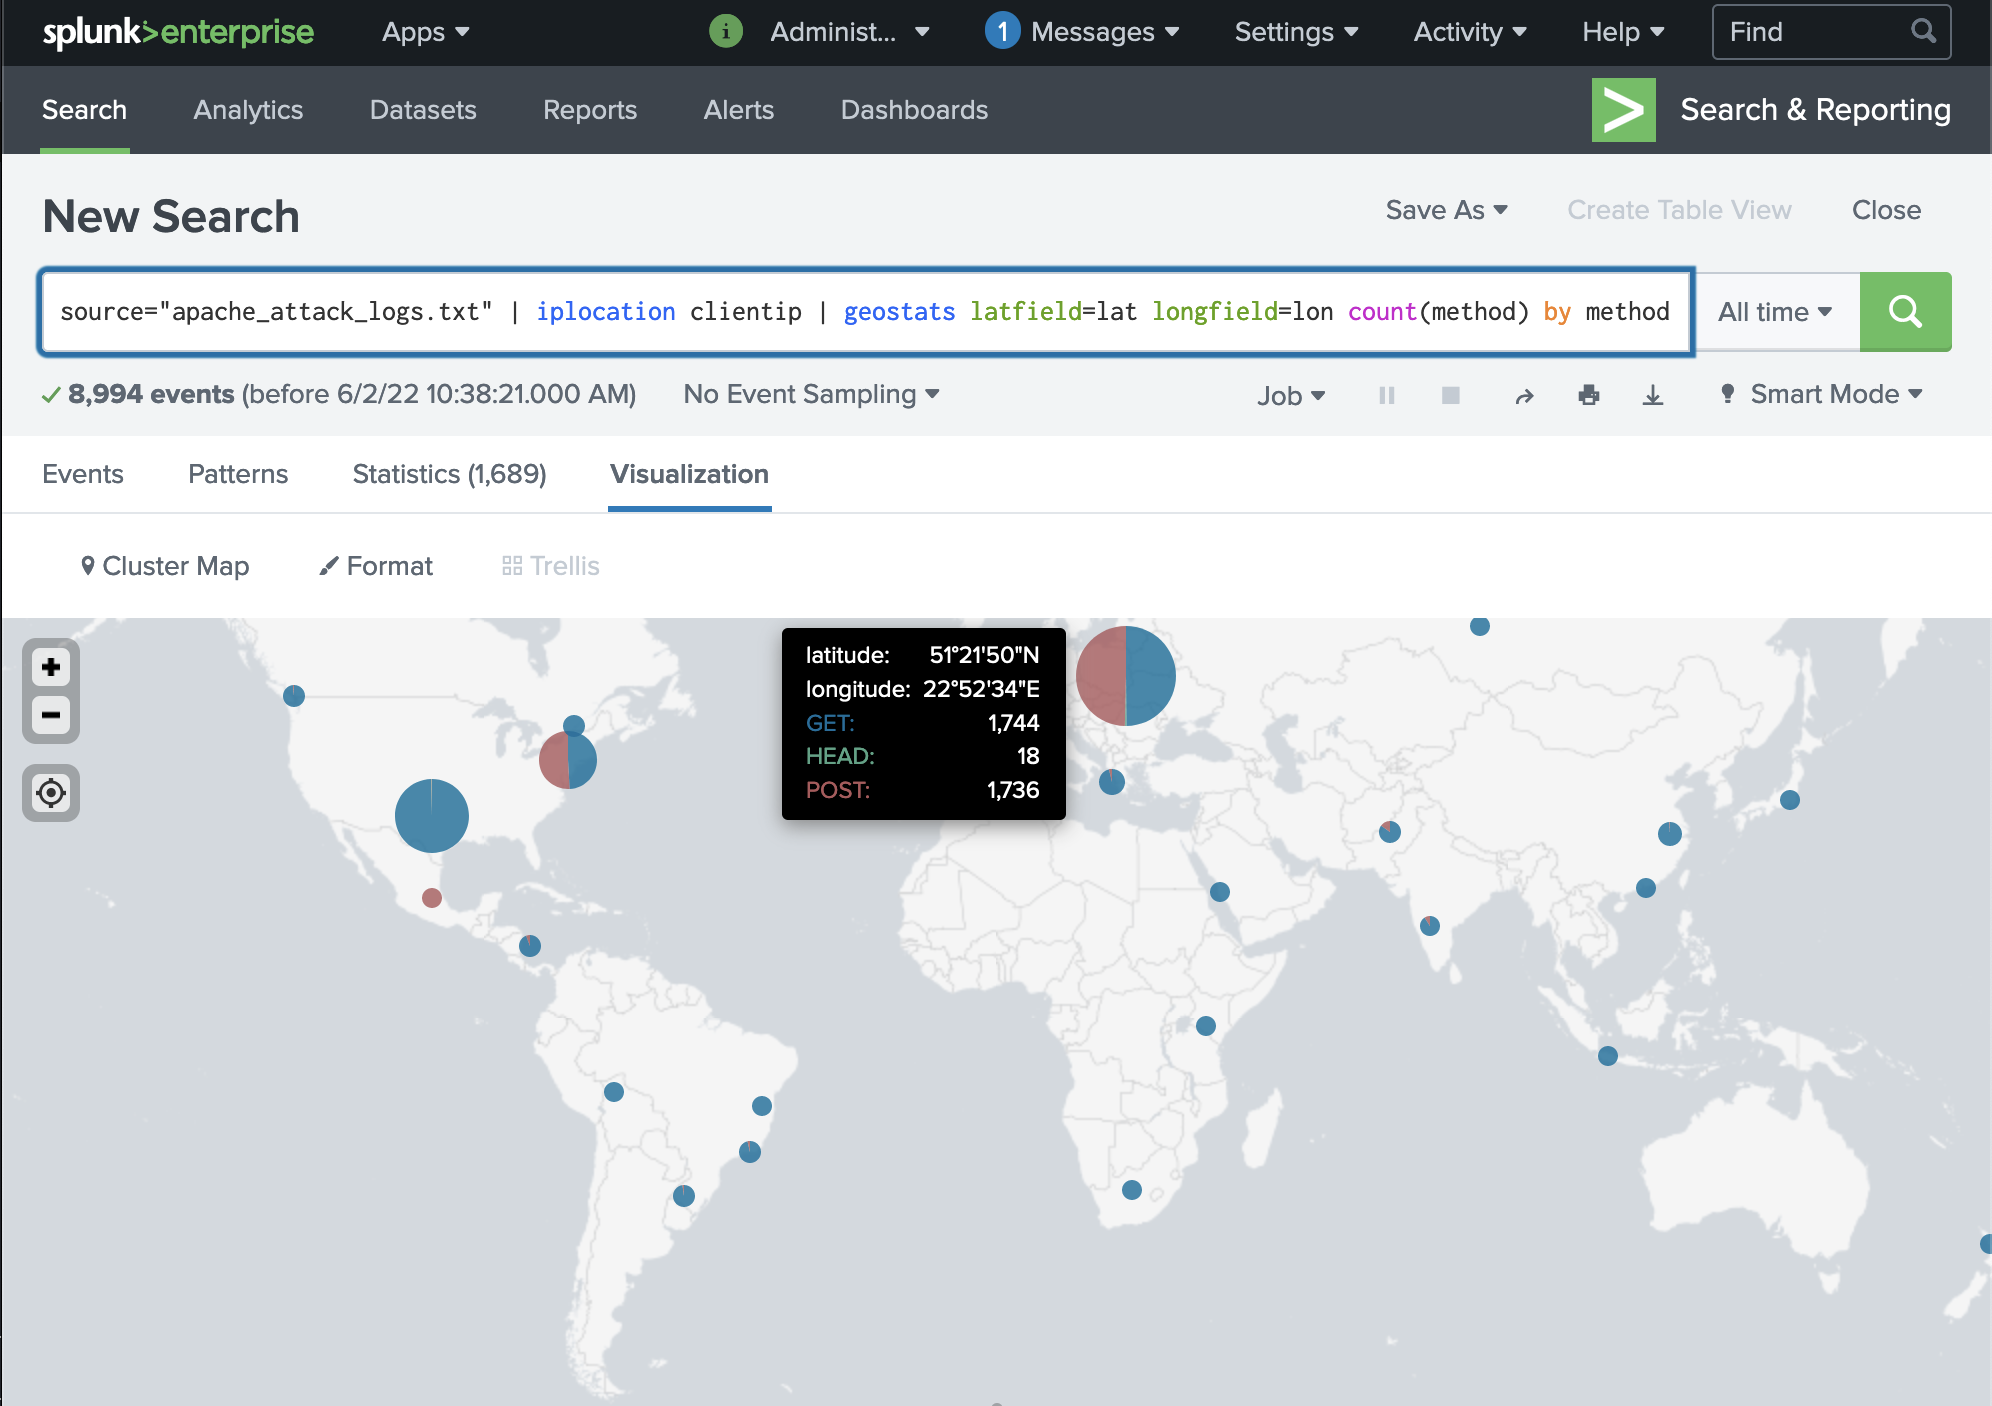Click the map recenter target icon
Screen dimensions: 1992x1406
click(51, 793)
